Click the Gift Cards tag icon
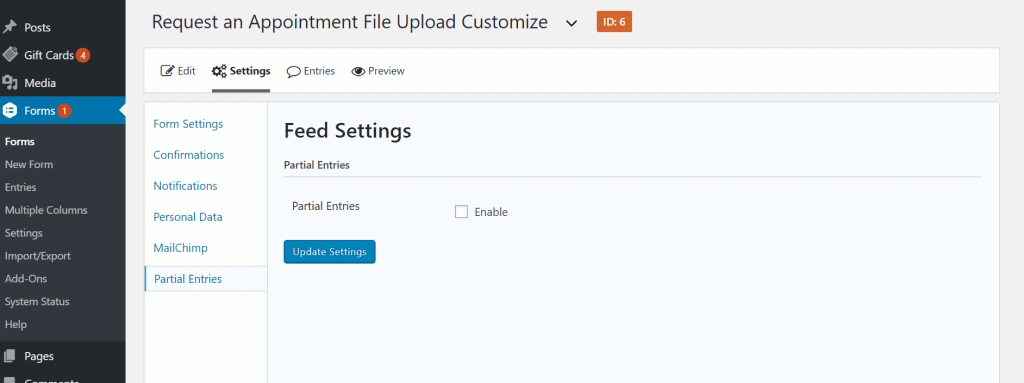The height and width of the screenshot is (383, 1024). [10, 55]
